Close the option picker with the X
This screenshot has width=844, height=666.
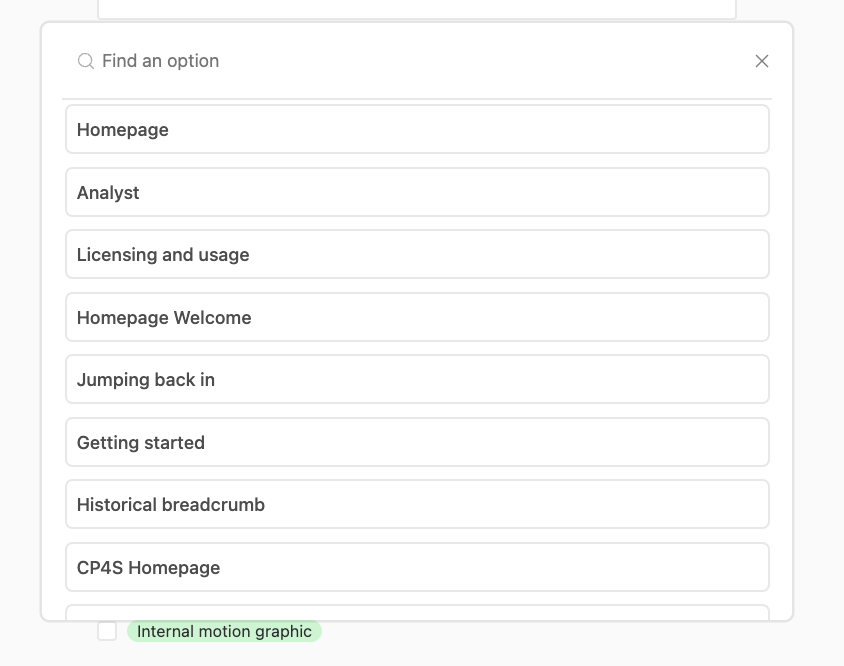click(762, 61)
